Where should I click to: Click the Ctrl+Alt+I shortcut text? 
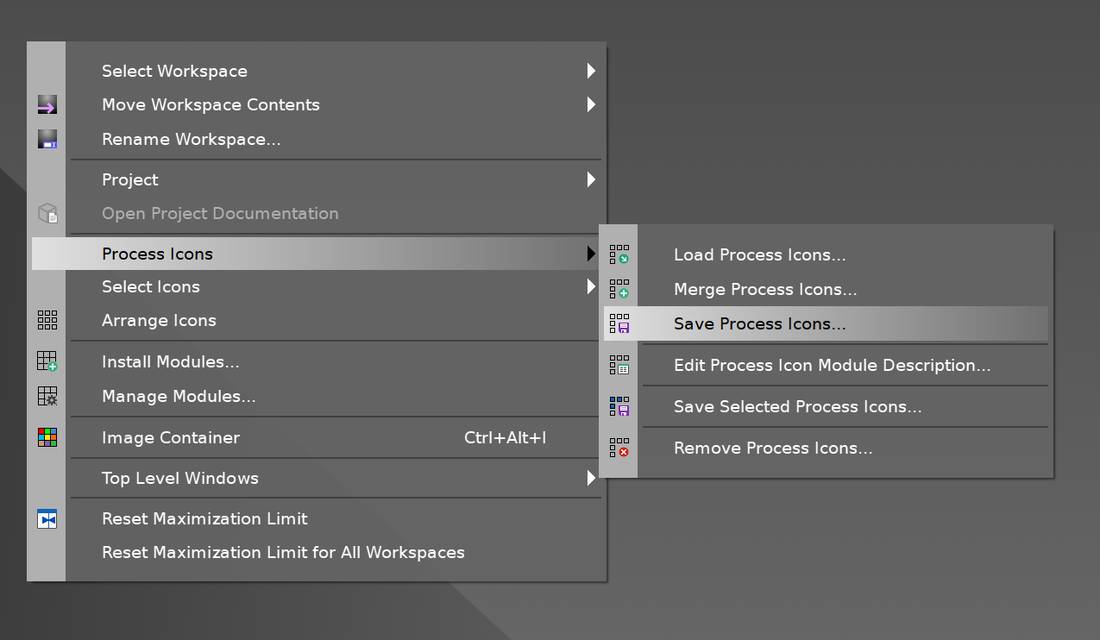505,437
